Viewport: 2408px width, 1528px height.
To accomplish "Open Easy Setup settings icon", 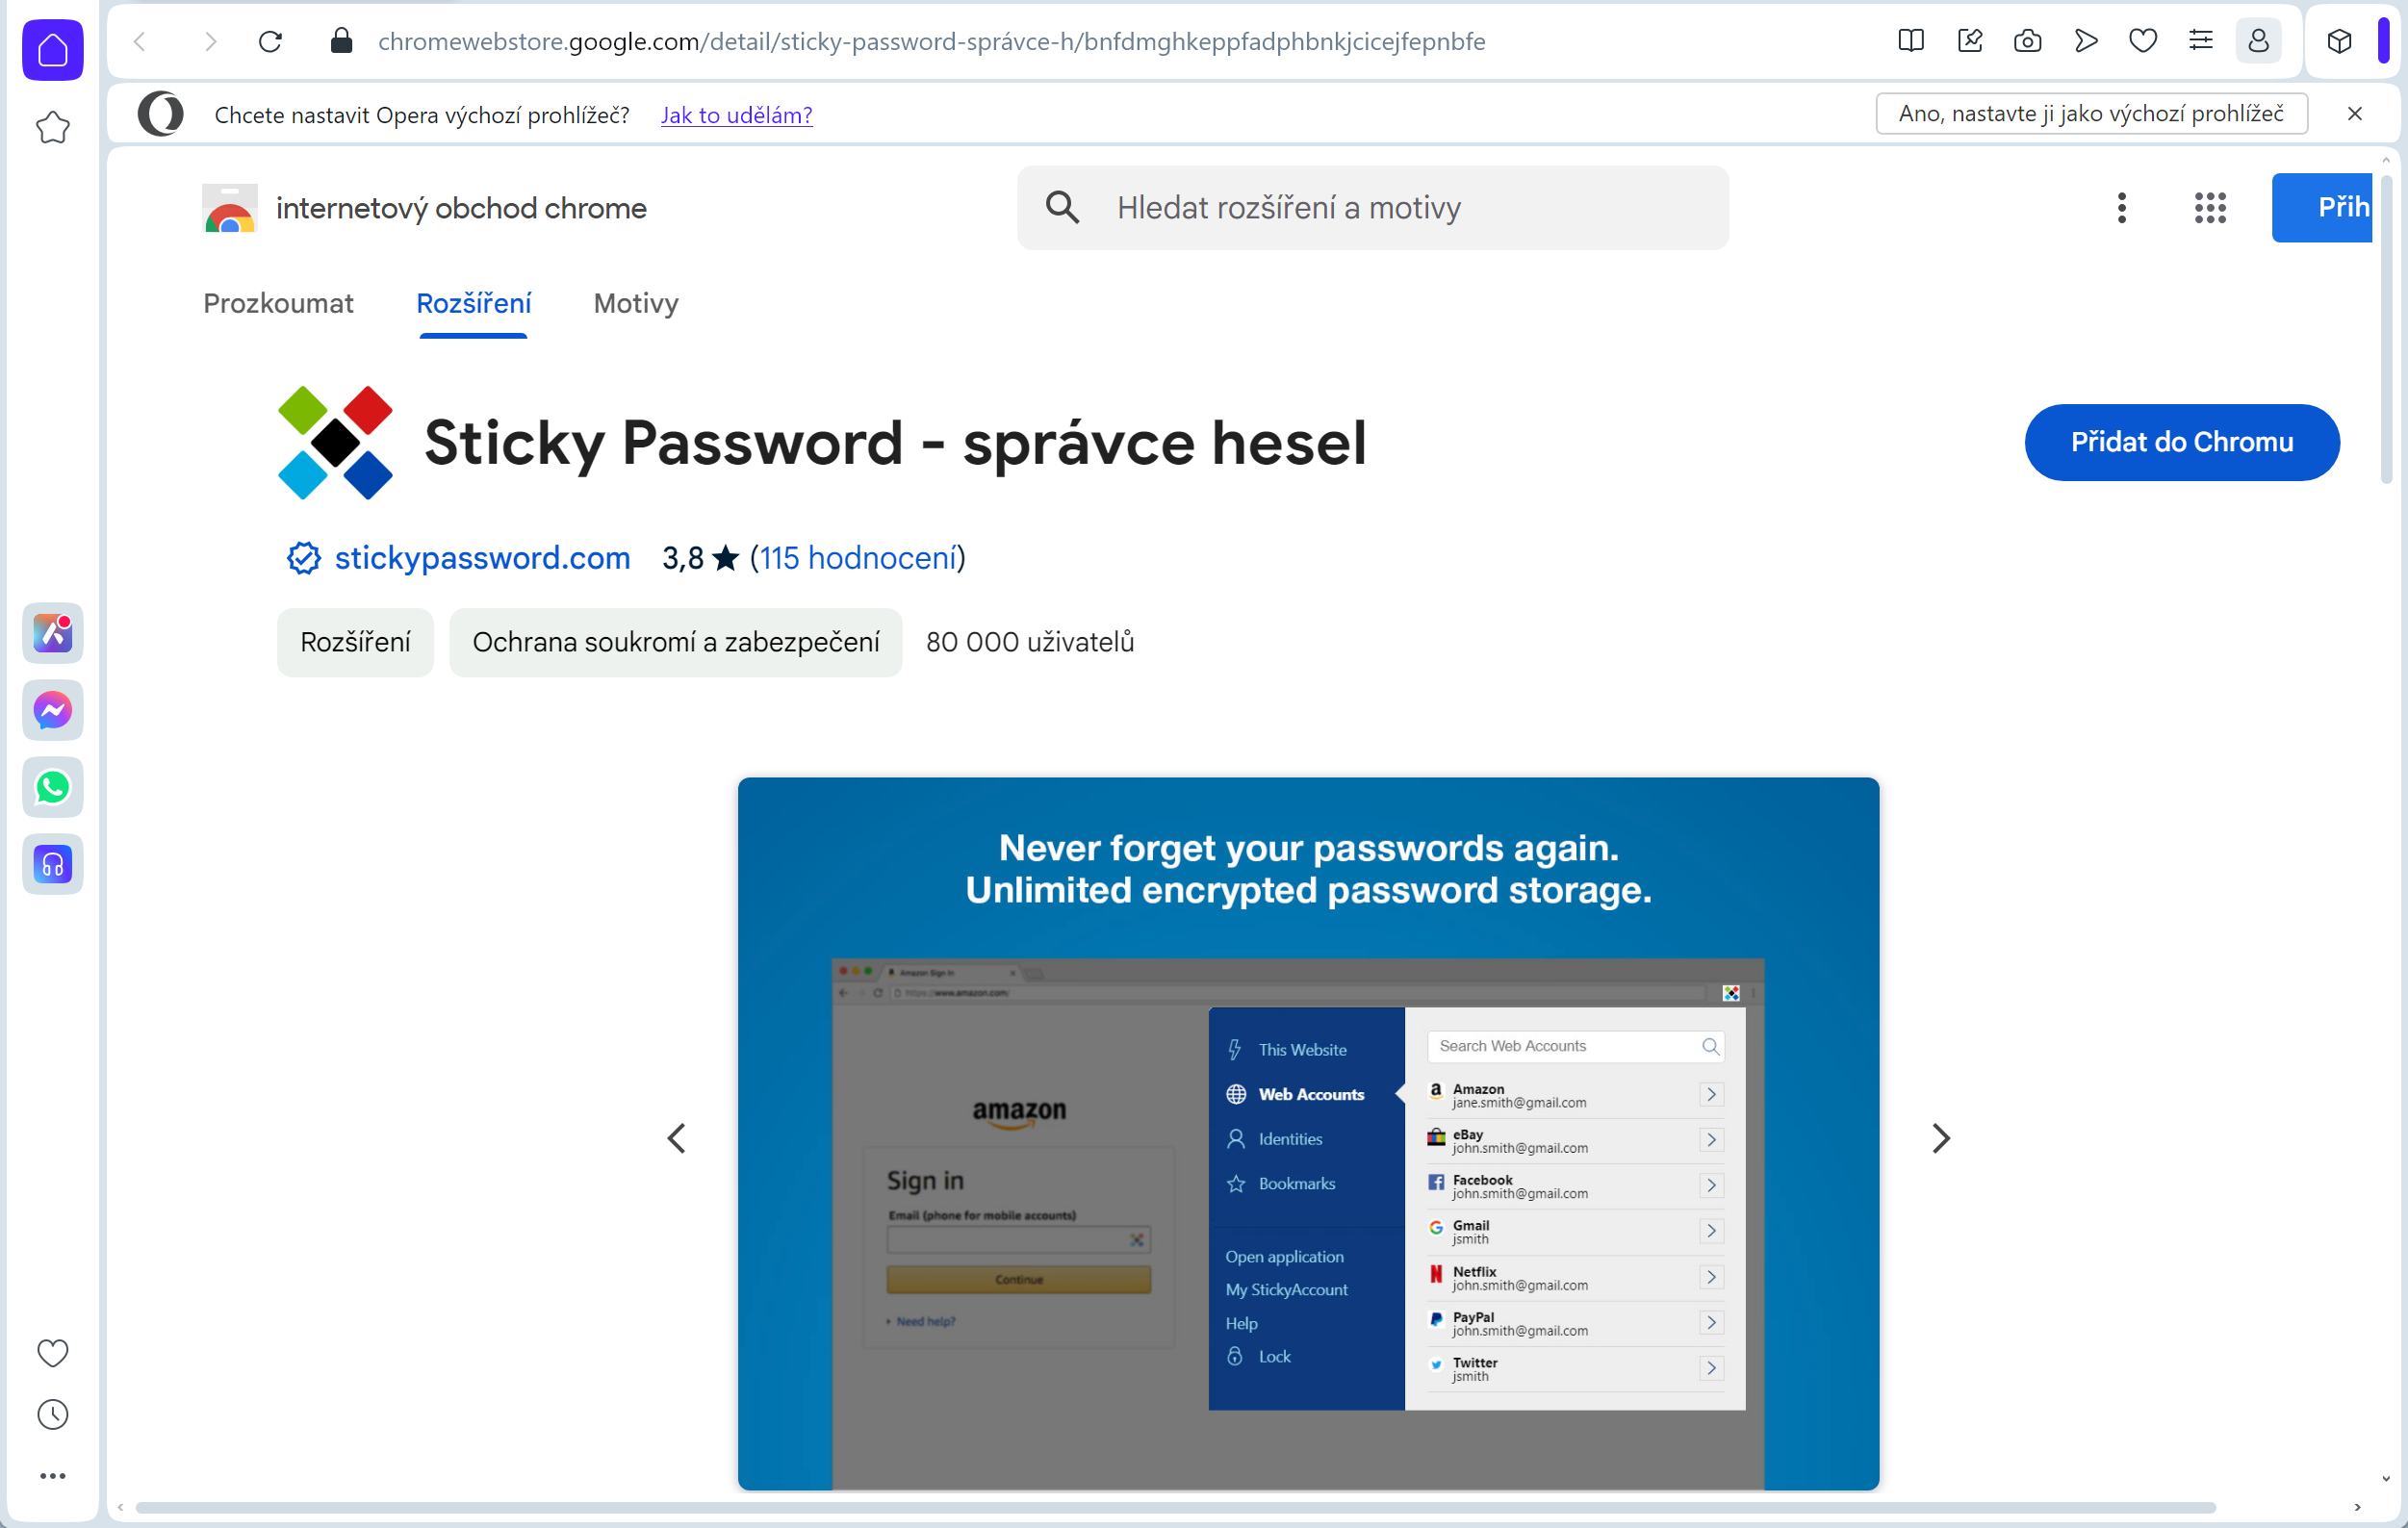I will pyautogui.click(x=2200, y=41).
